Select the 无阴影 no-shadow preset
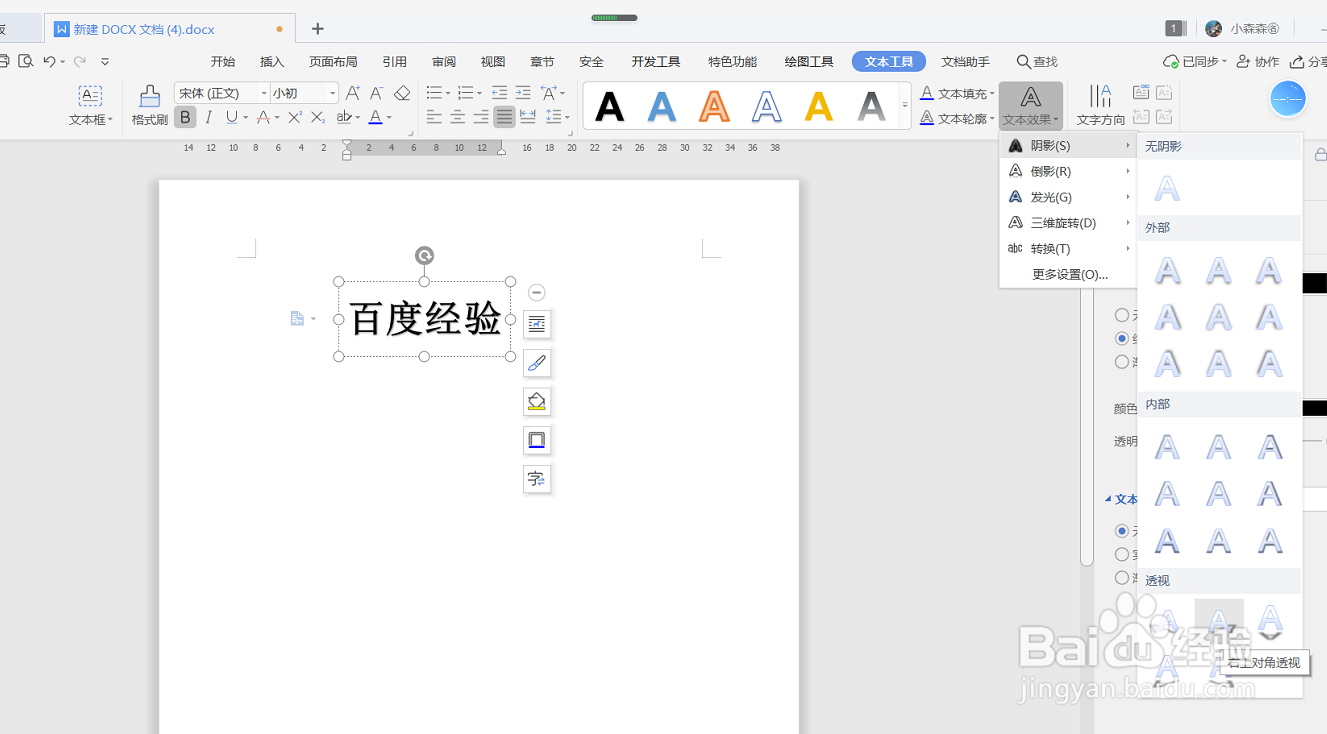This screenshot has height=734, width=1327. [x=1167, y=188]
